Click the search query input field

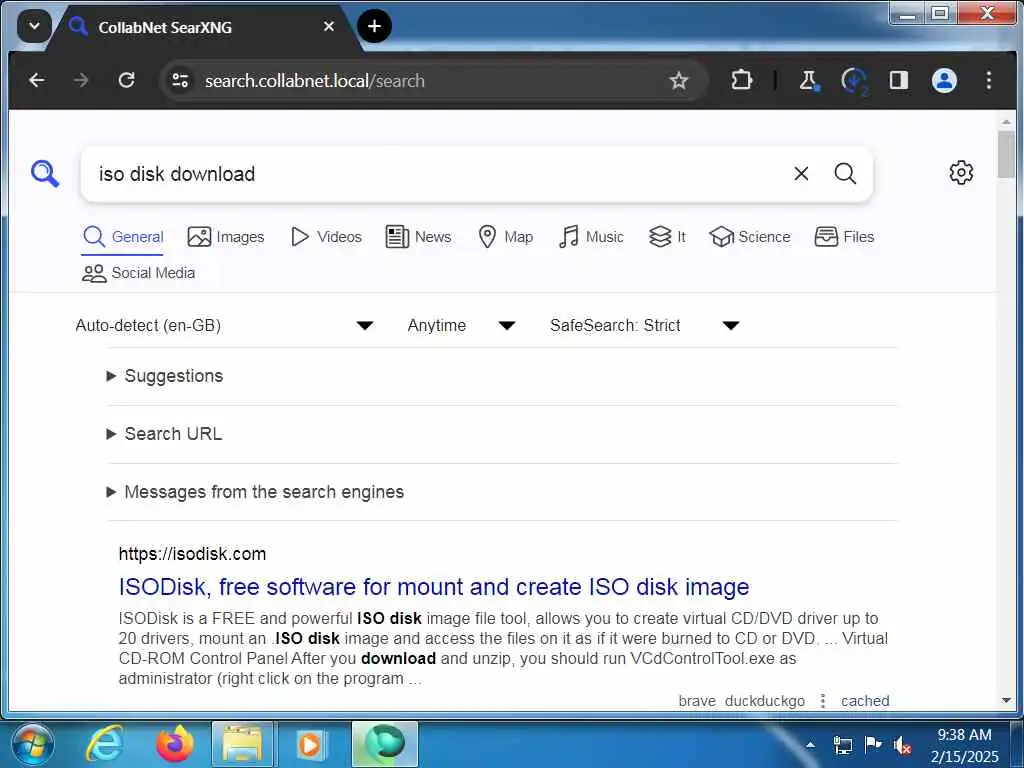click(x=438, y=174)
